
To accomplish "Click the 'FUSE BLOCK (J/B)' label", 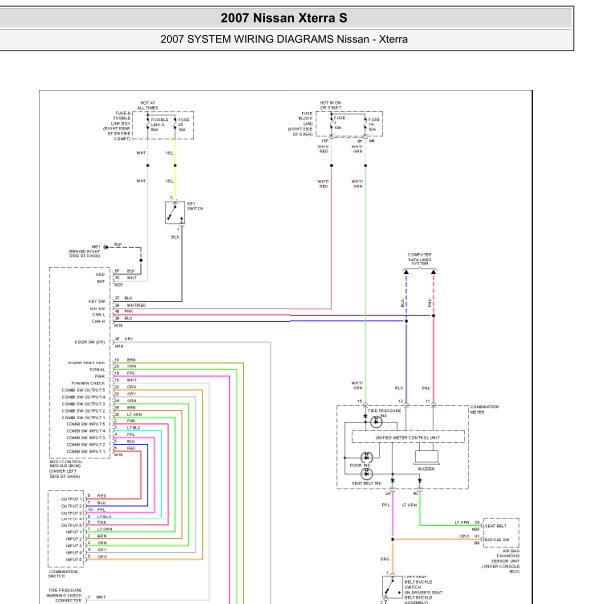I will (301, 124).
